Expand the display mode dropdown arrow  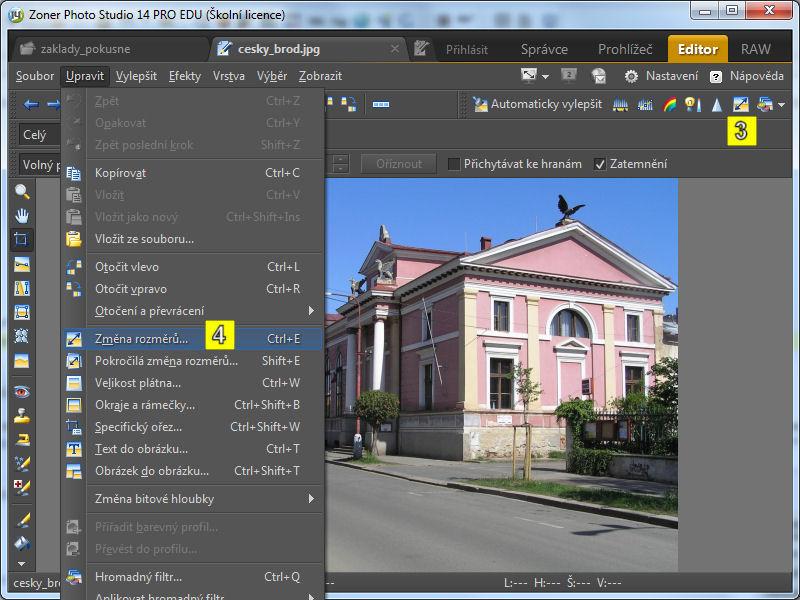coord(545,77)
